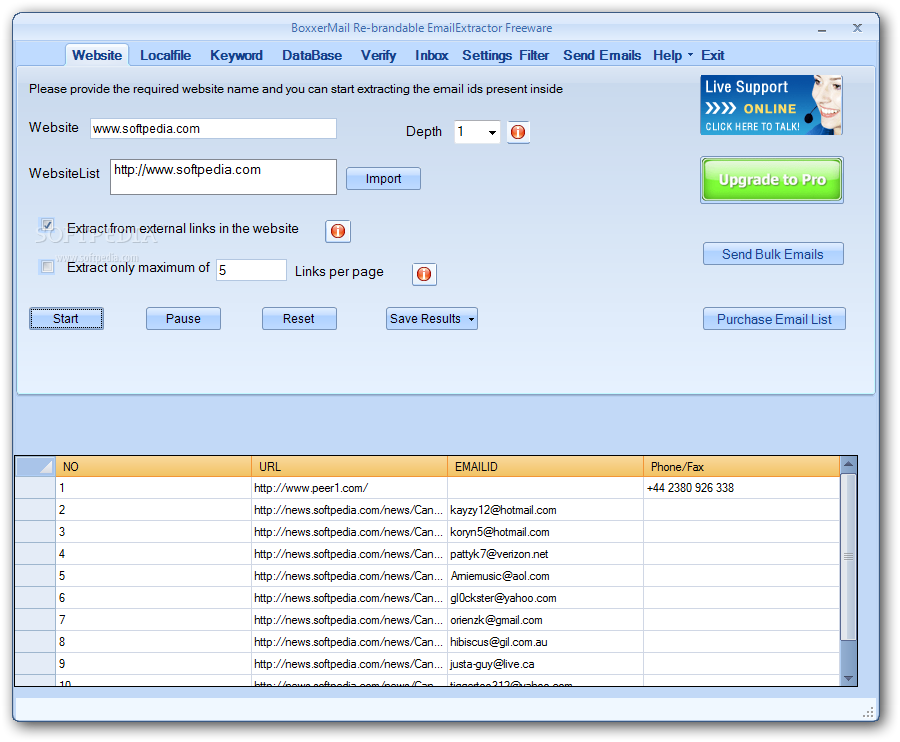Sort by the Phone/Fax column header

742,467
